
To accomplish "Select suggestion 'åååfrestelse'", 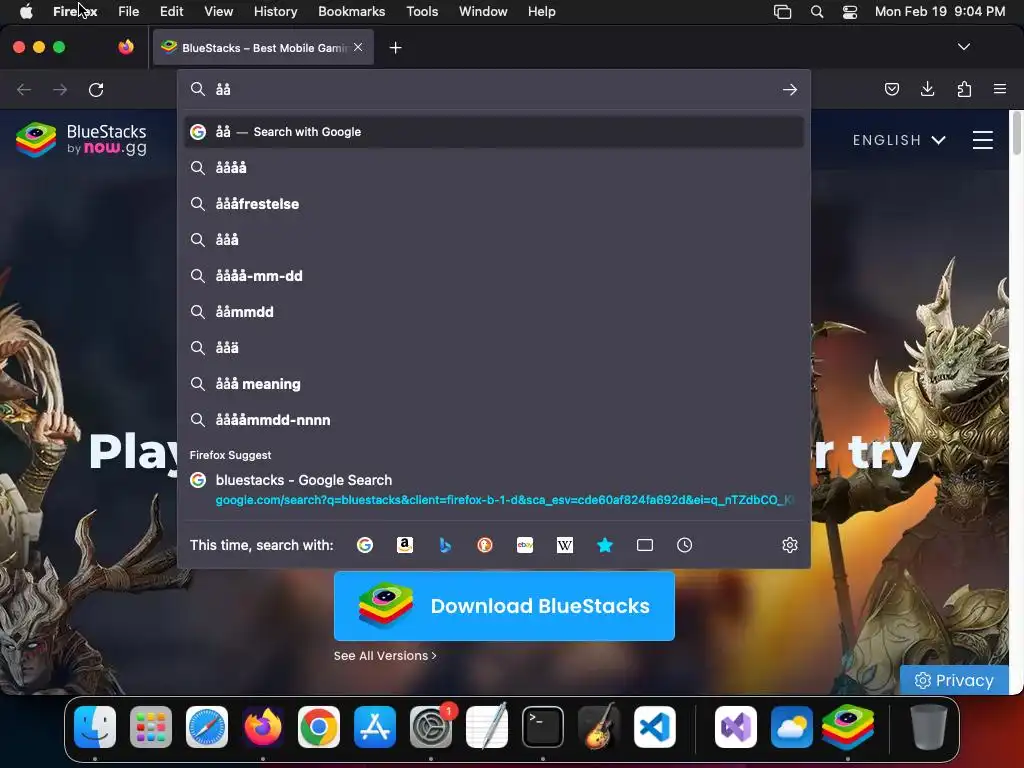I will [494, 204].
